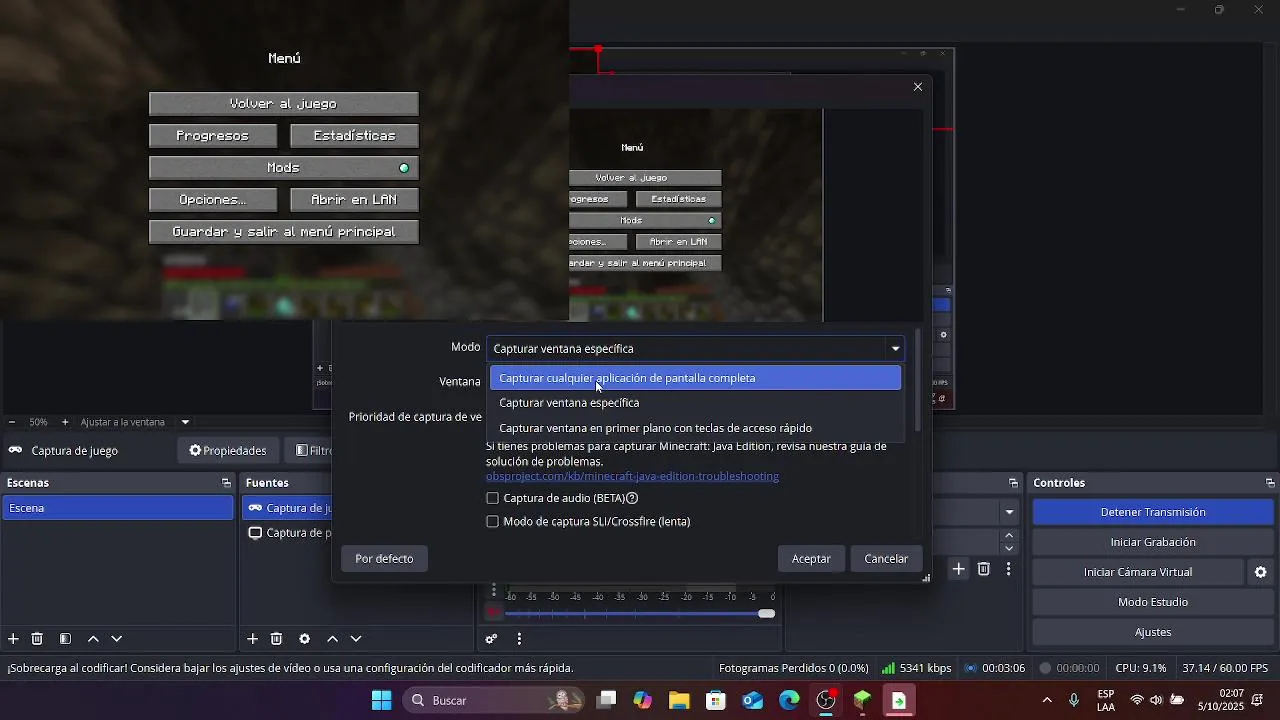Switch to Modo Estudio
The width and height of the screenshot is (1280, 720).
point(1153,602)
